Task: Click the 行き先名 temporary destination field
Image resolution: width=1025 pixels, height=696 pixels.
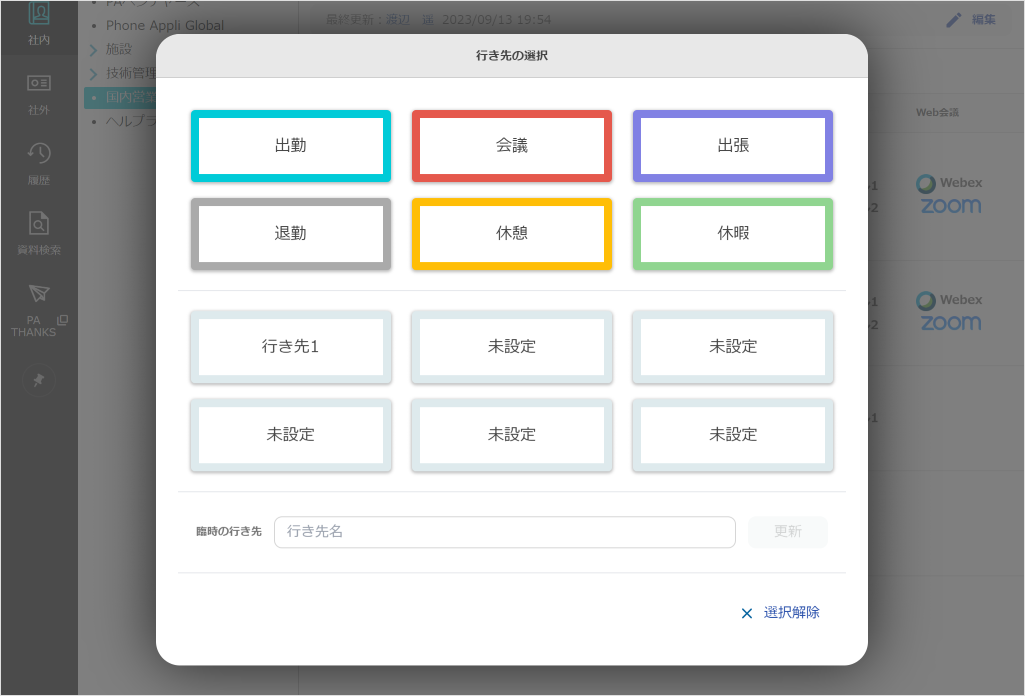Action: point(504,532)
